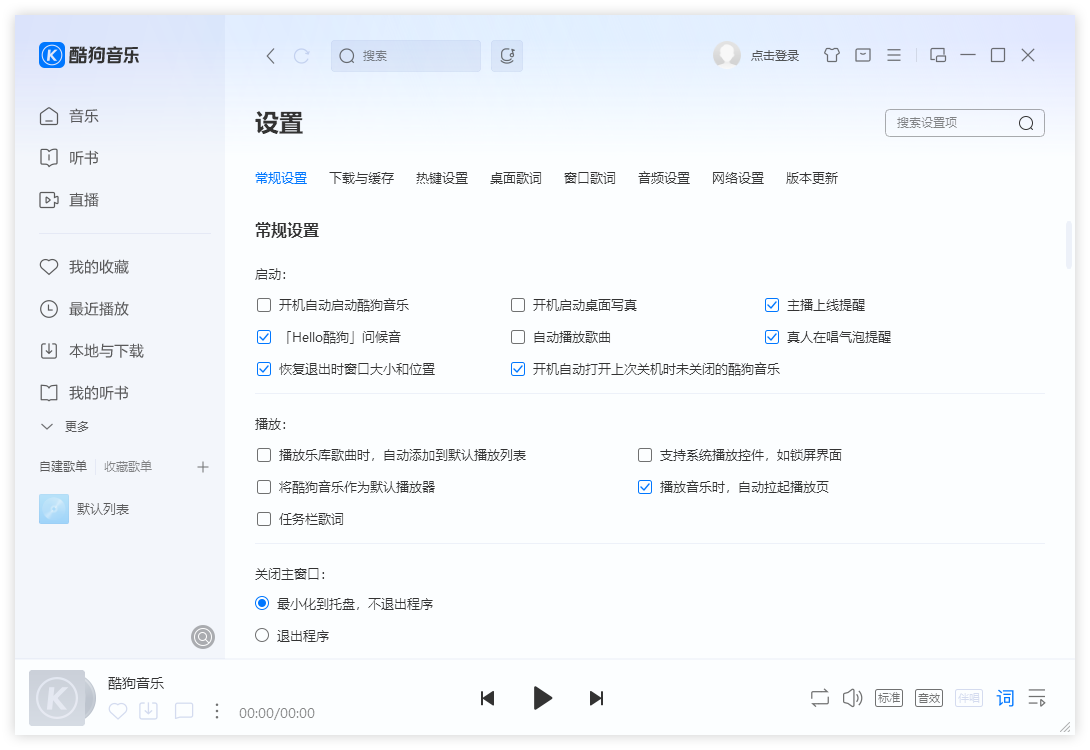Open 网络设置 tab

(x=738, y=179)
